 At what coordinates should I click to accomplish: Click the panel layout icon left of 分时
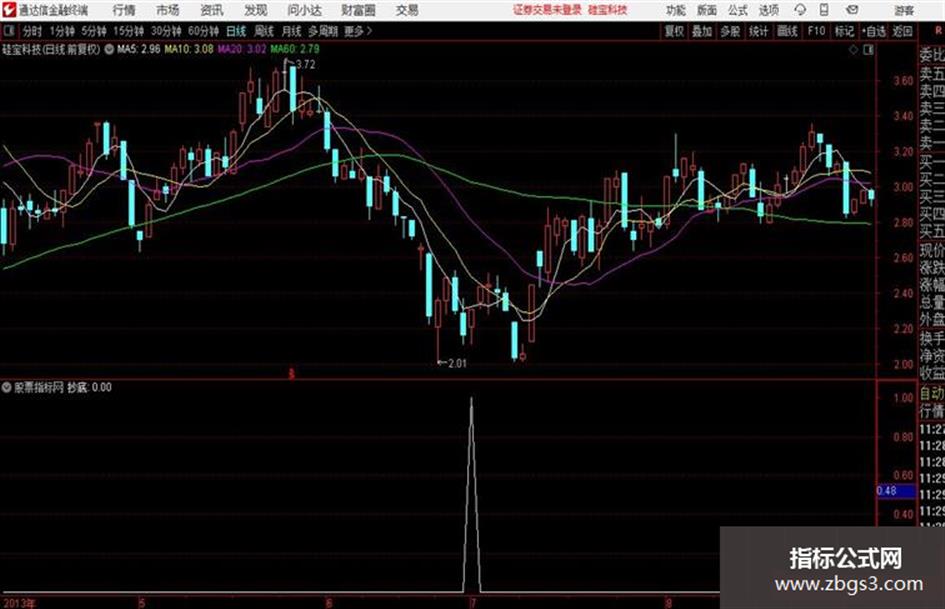point(8,31)
